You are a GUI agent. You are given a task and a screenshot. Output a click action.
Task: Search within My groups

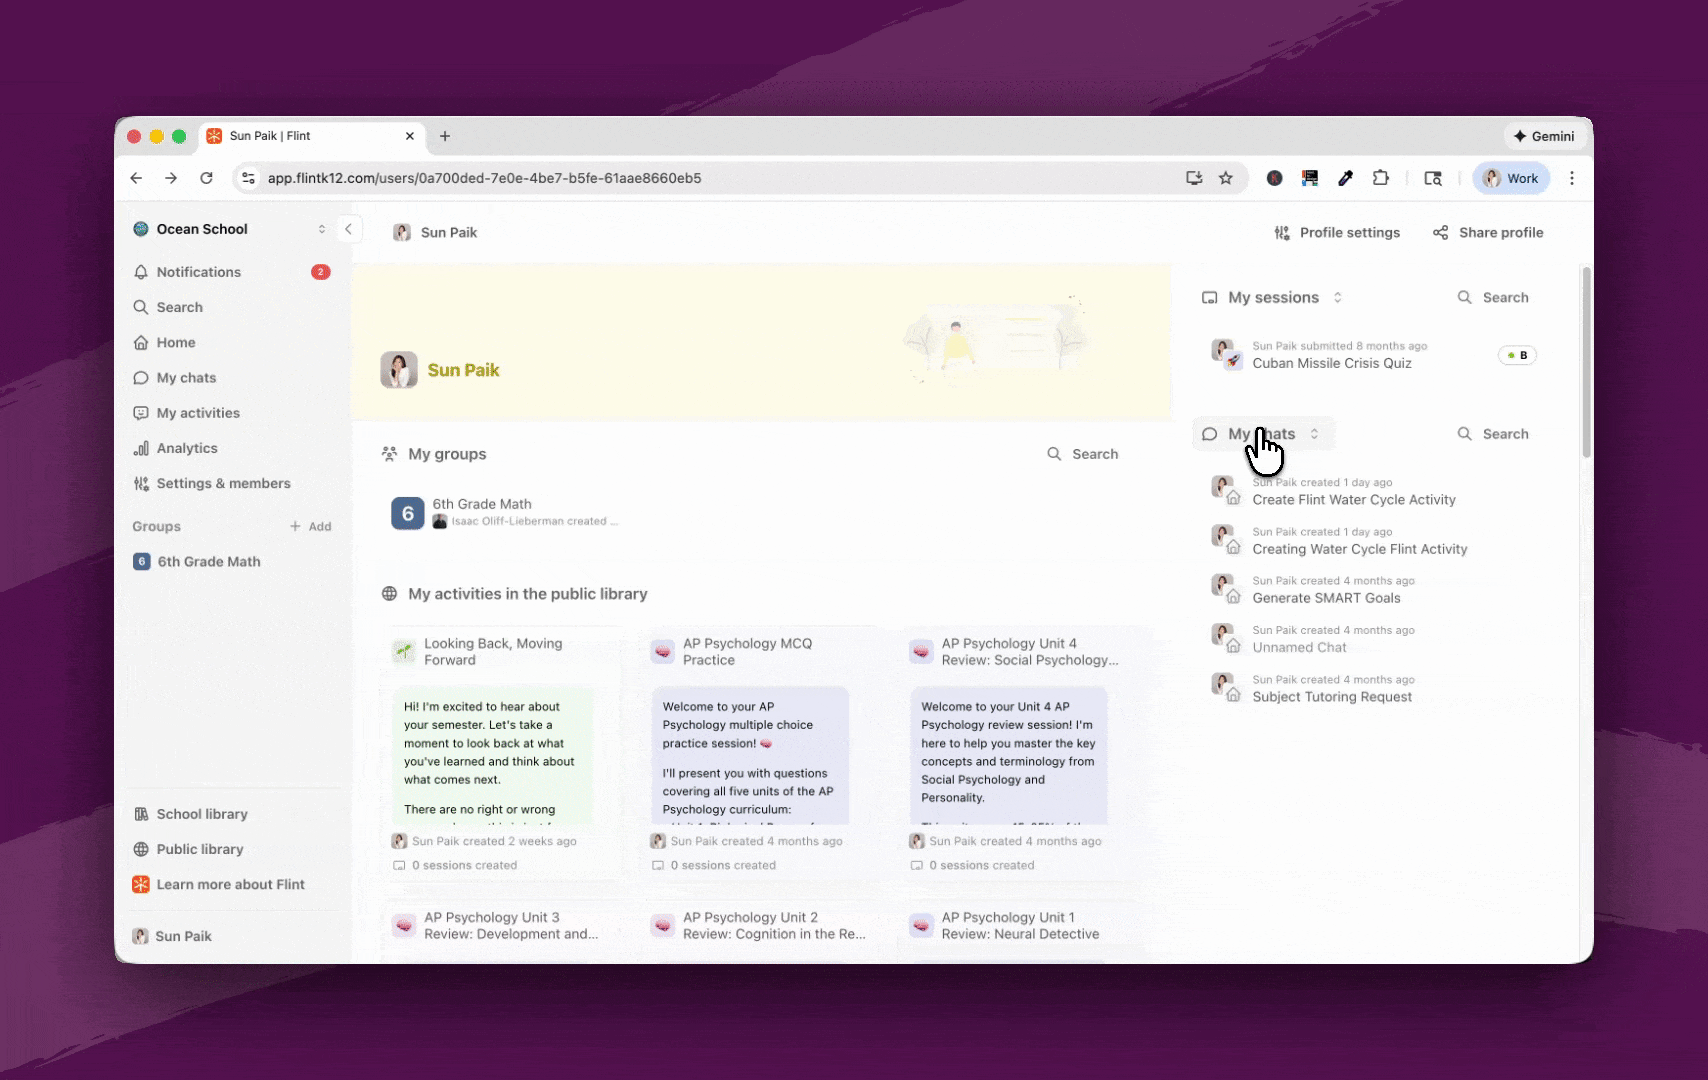(x=1083, y=454)
